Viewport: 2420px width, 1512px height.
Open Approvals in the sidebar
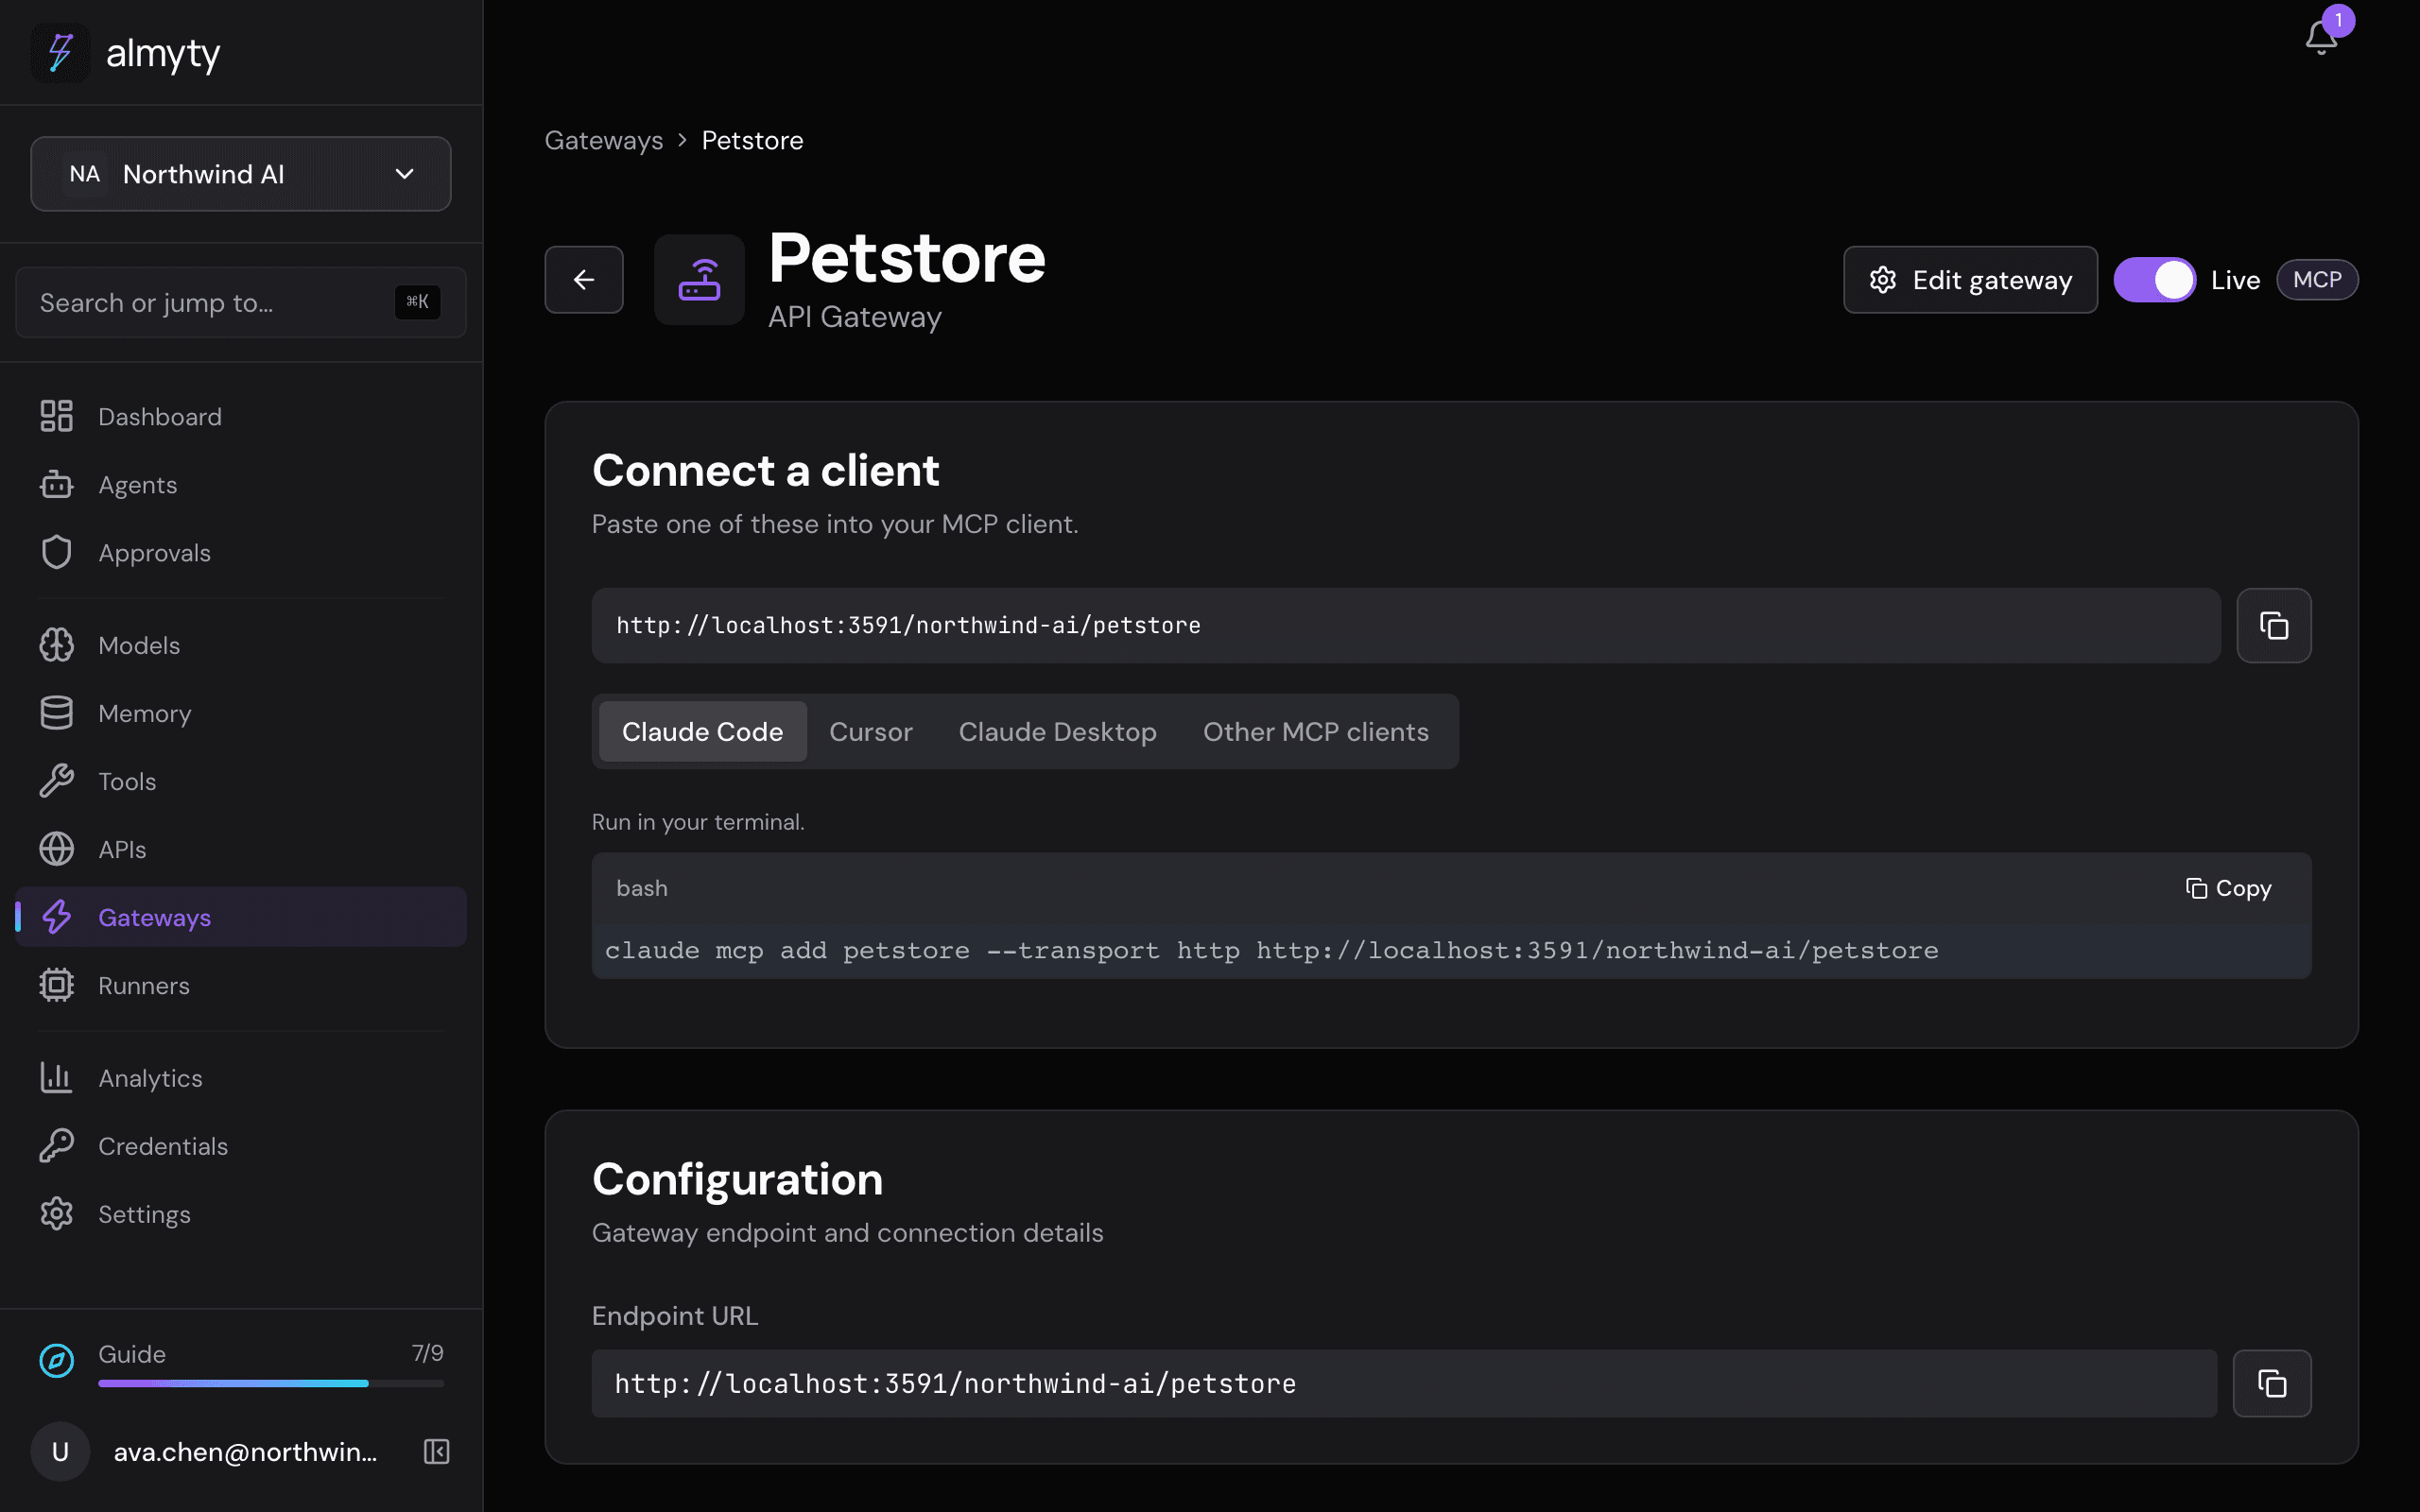coord(241,552)
